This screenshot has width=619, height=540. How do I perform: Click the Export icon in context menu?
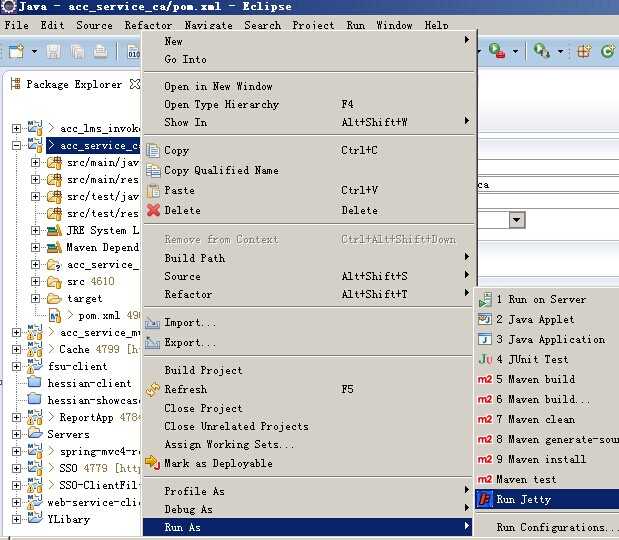152,343
